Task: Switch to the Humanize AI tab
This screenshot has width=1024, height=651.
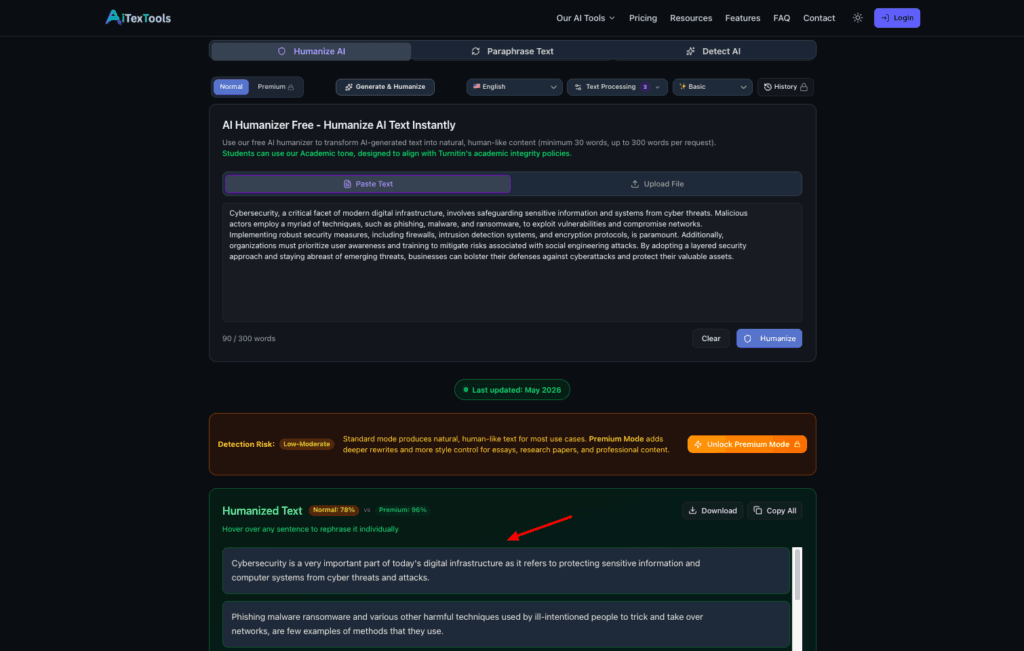Action: [x=311, y=51]
